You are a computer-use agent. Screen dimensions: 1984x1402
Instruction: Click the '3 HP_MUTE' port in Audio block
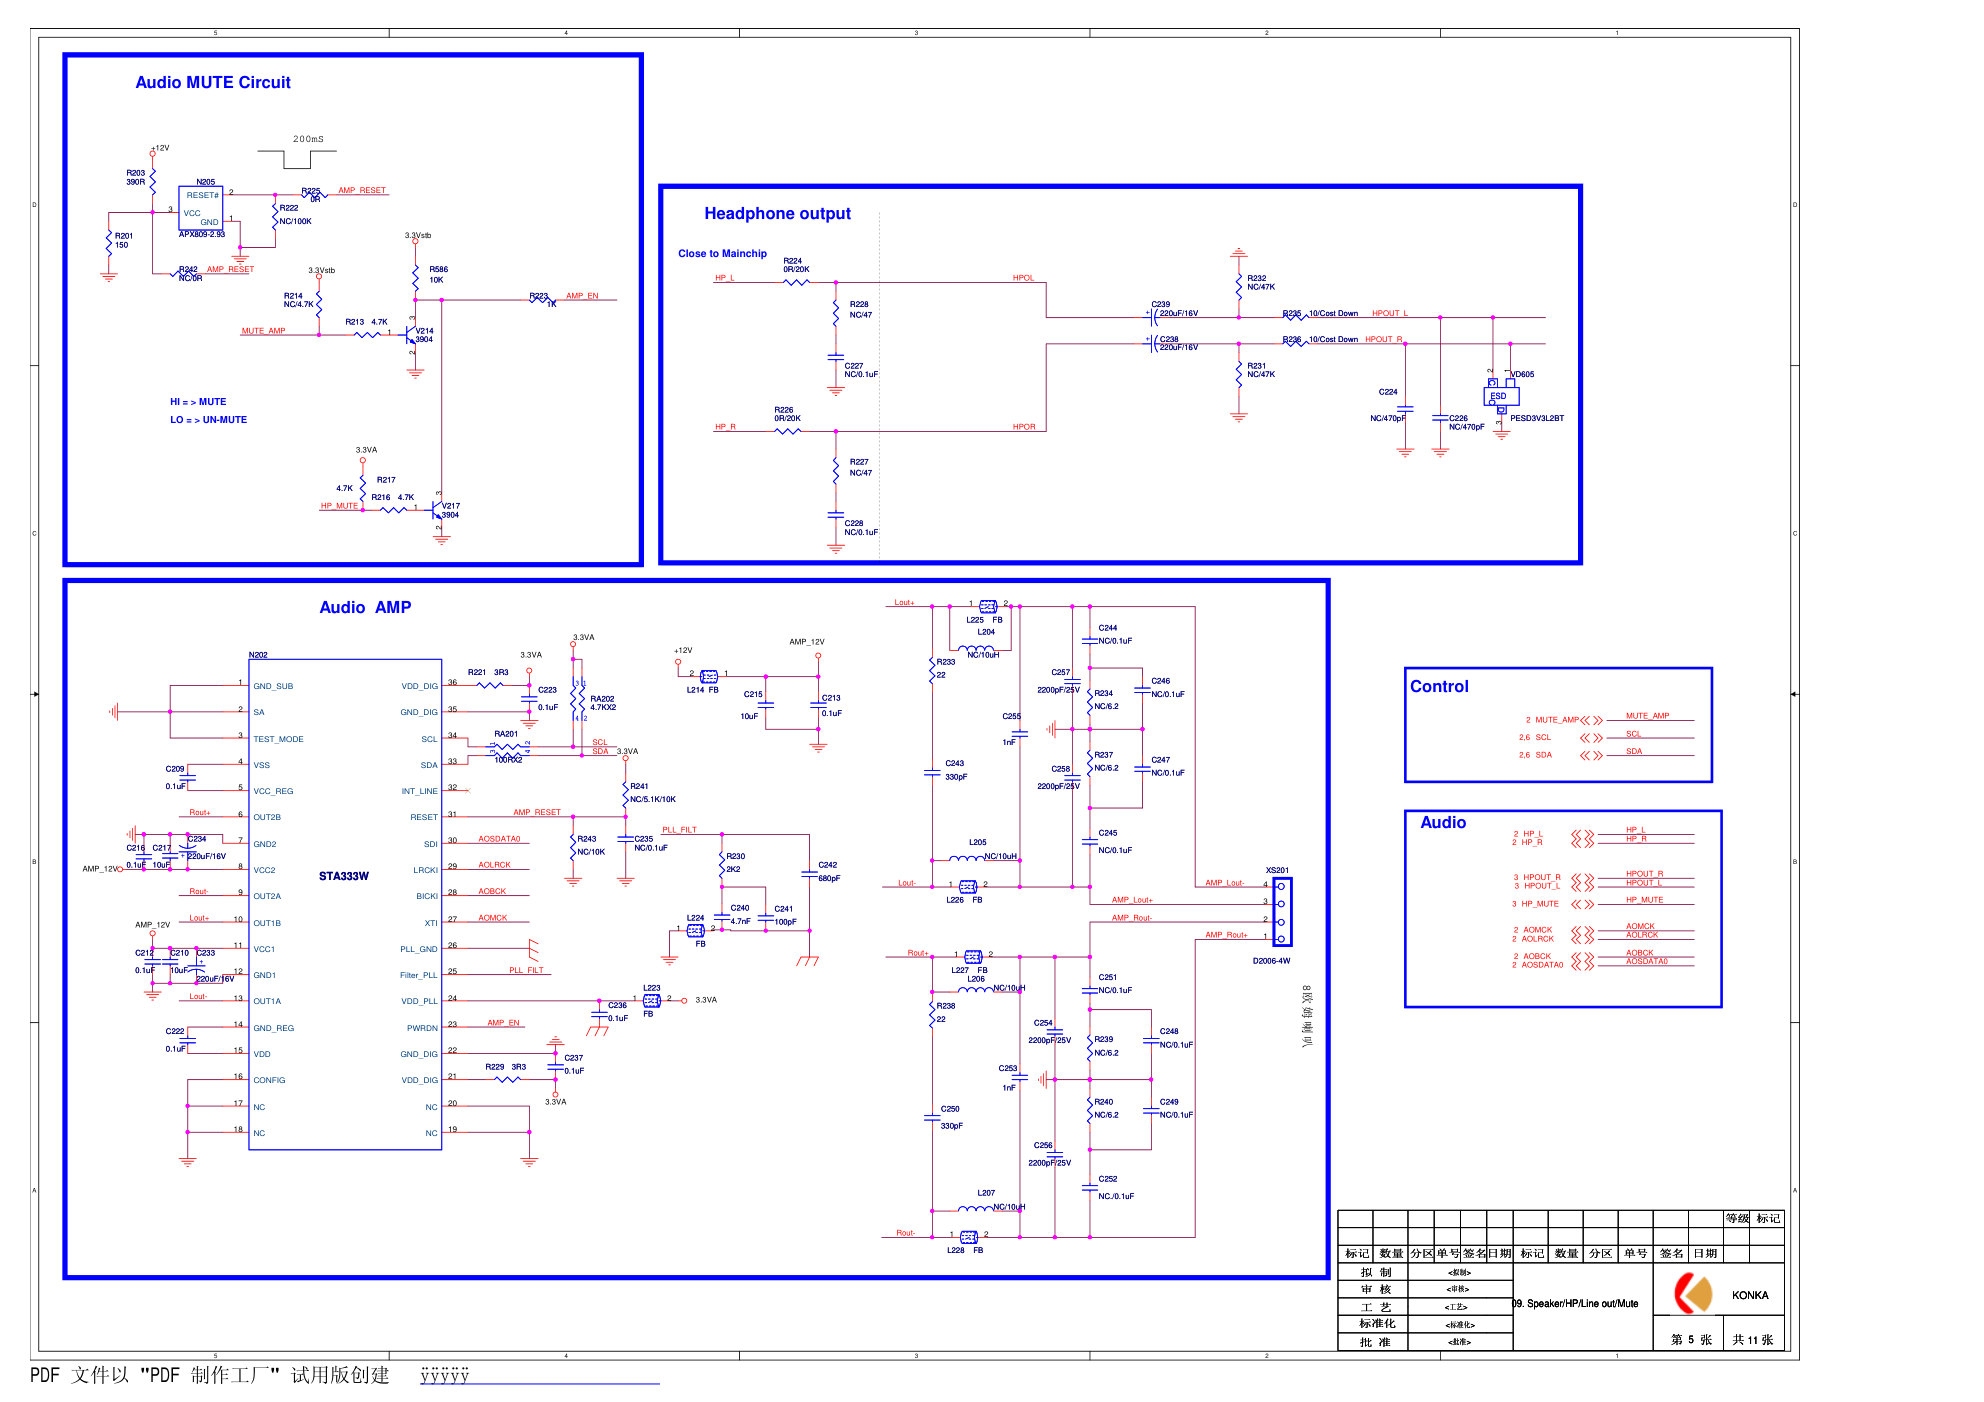[1535, 904]
